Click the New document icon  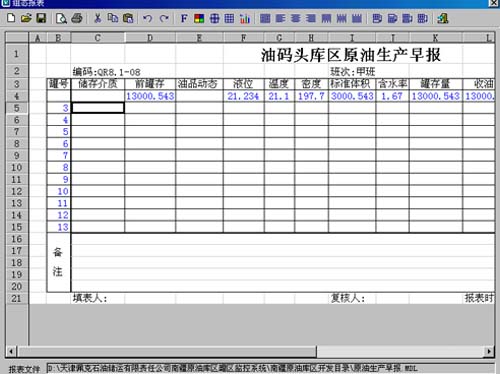11,18
